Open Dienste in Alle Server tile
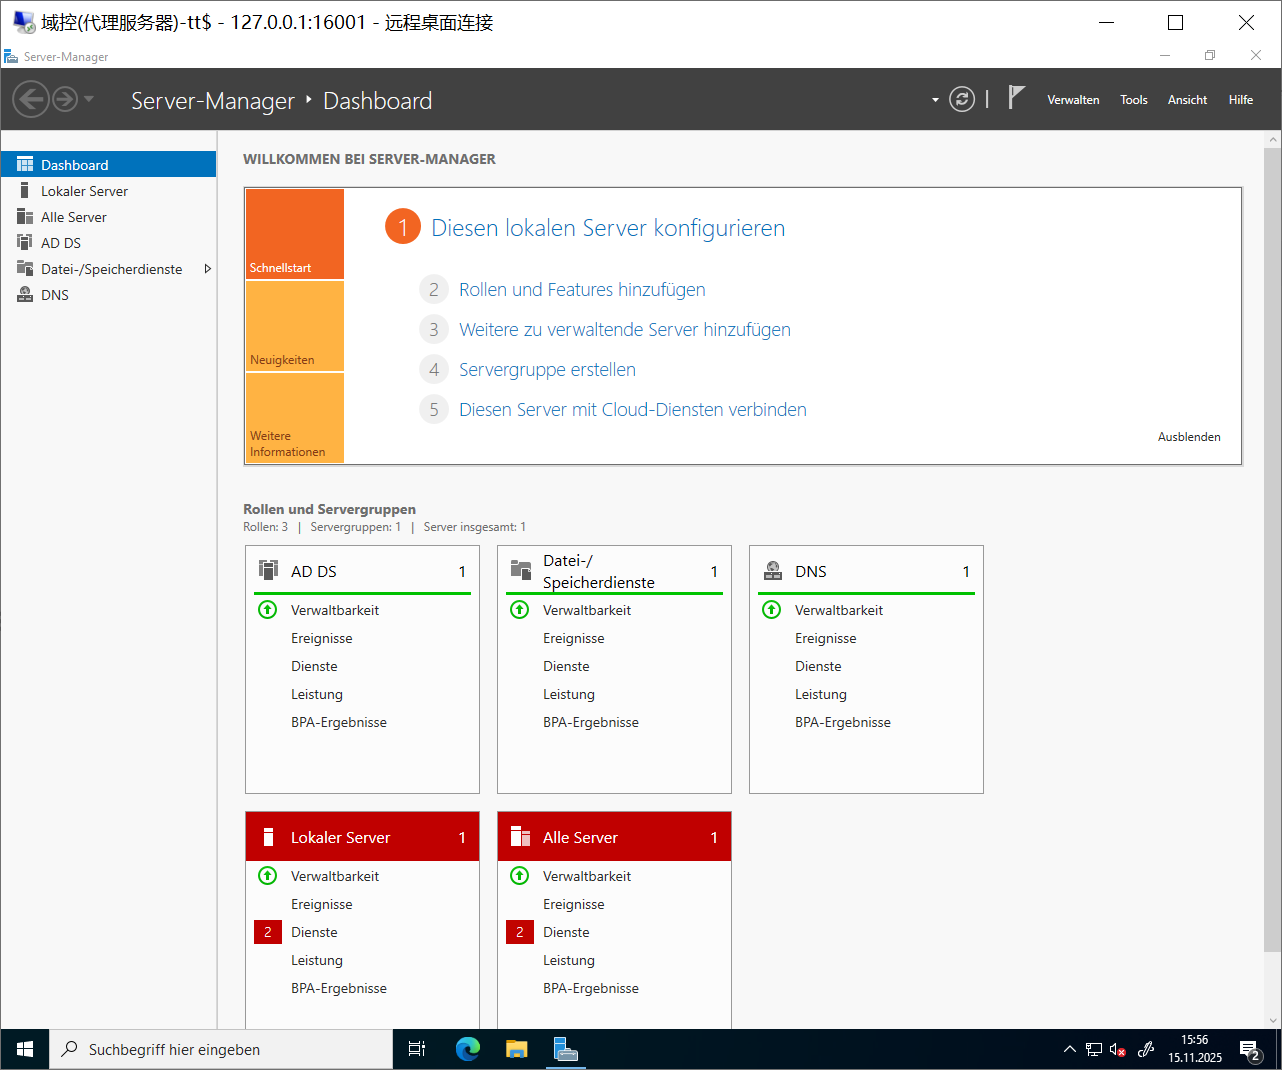This screenshot has width=1282, height=1070. coord(566,932)
